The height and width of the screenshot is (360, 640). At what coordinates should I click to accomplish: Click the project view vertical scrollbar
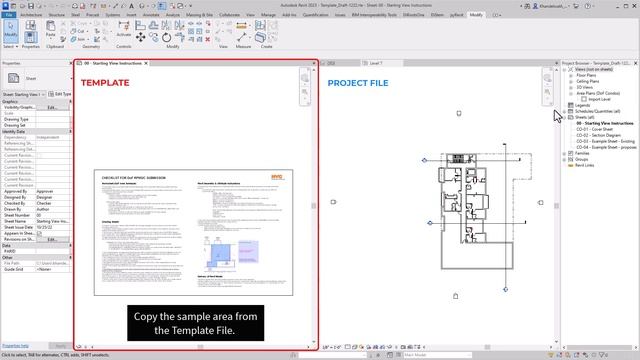tap(556, 206)
